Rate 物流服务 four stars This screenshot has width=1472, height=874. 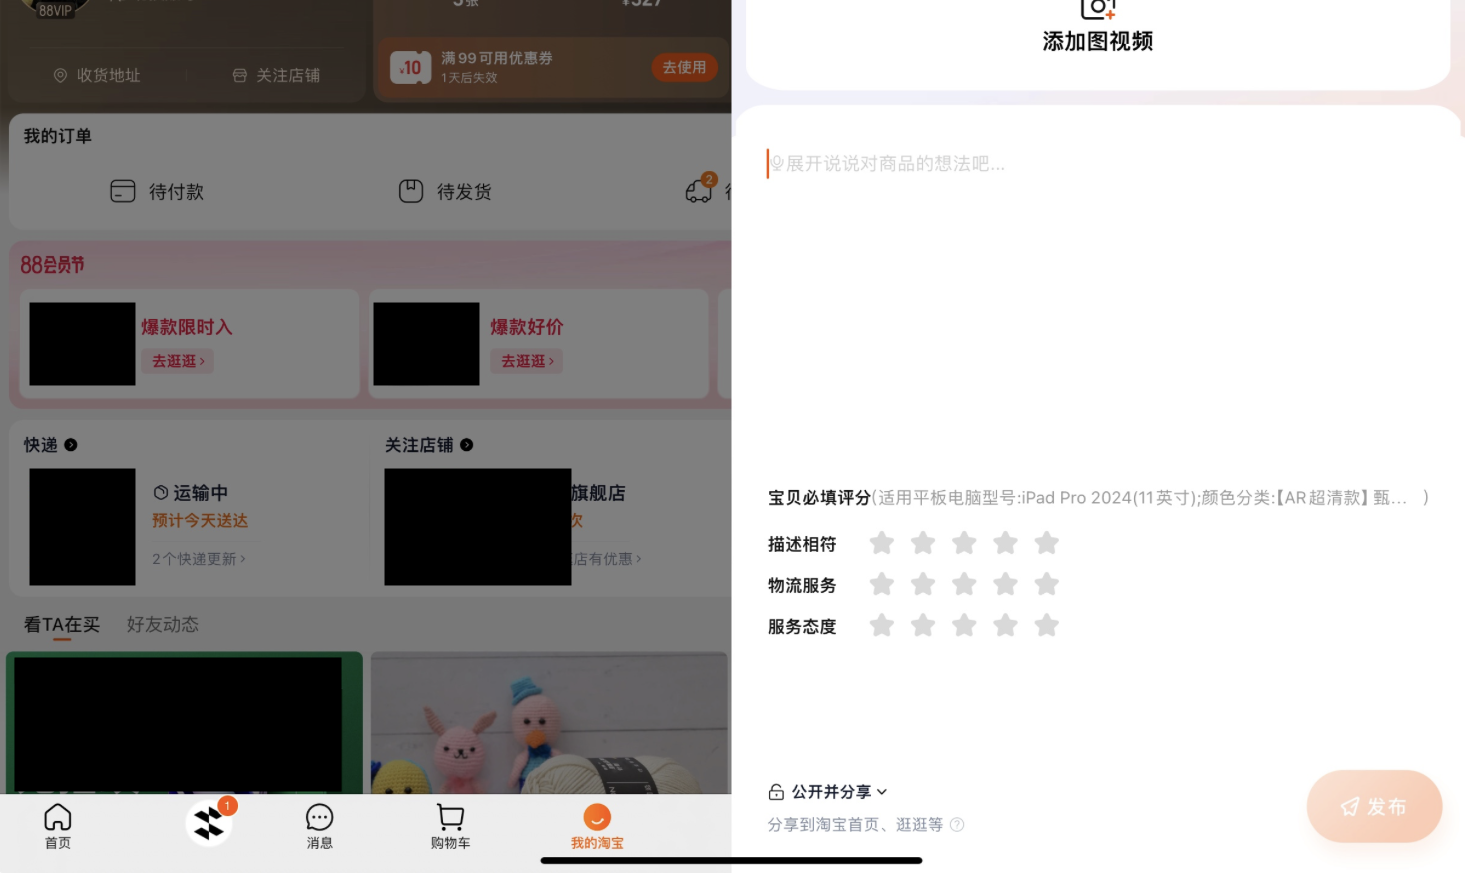coord(1005,584)
